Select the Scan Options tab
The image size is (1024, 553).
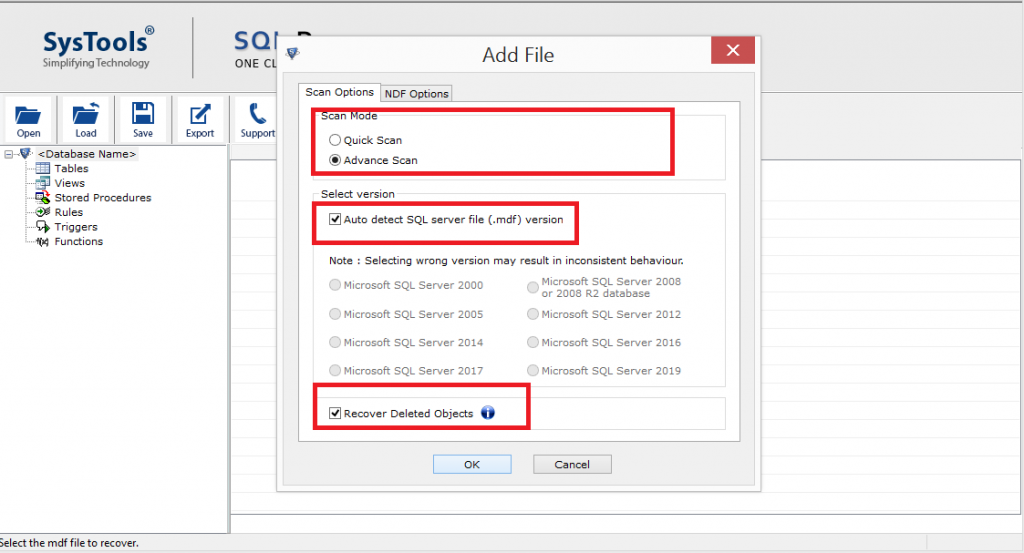coord(340,92)
